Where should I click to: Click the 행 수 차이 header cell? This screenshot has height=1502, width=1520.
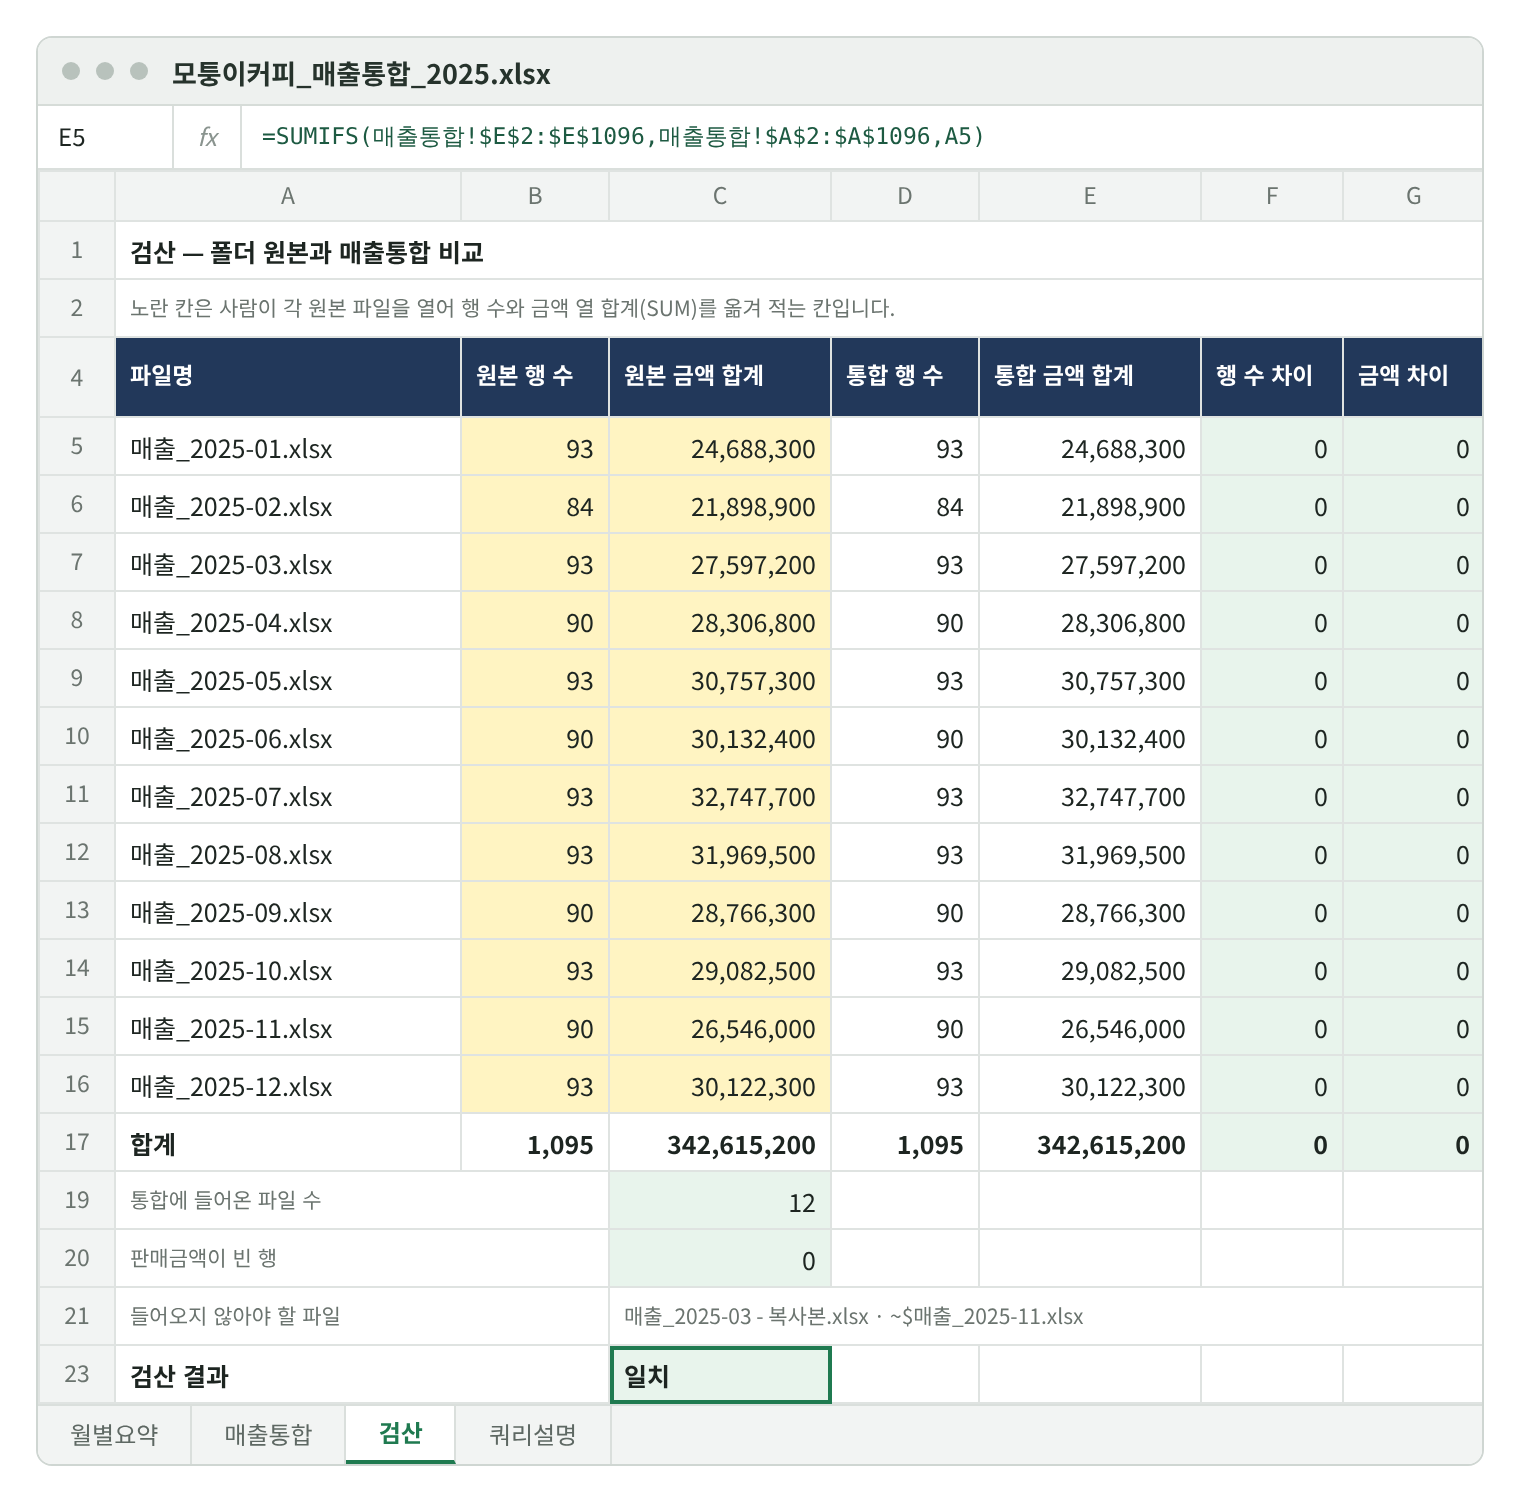point(1272,377)
